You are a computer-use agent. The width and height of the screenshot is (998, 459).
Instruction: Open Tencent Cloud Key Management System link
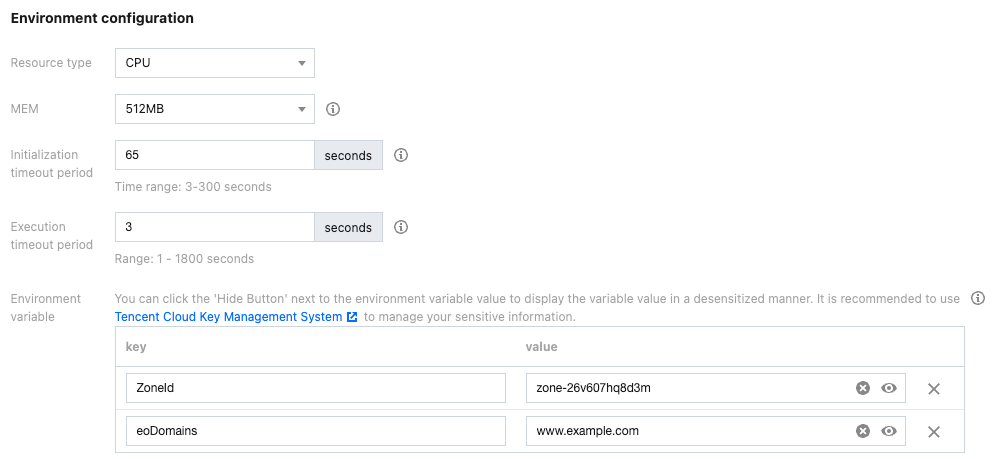pyautogui.click(x=229, y=317)
